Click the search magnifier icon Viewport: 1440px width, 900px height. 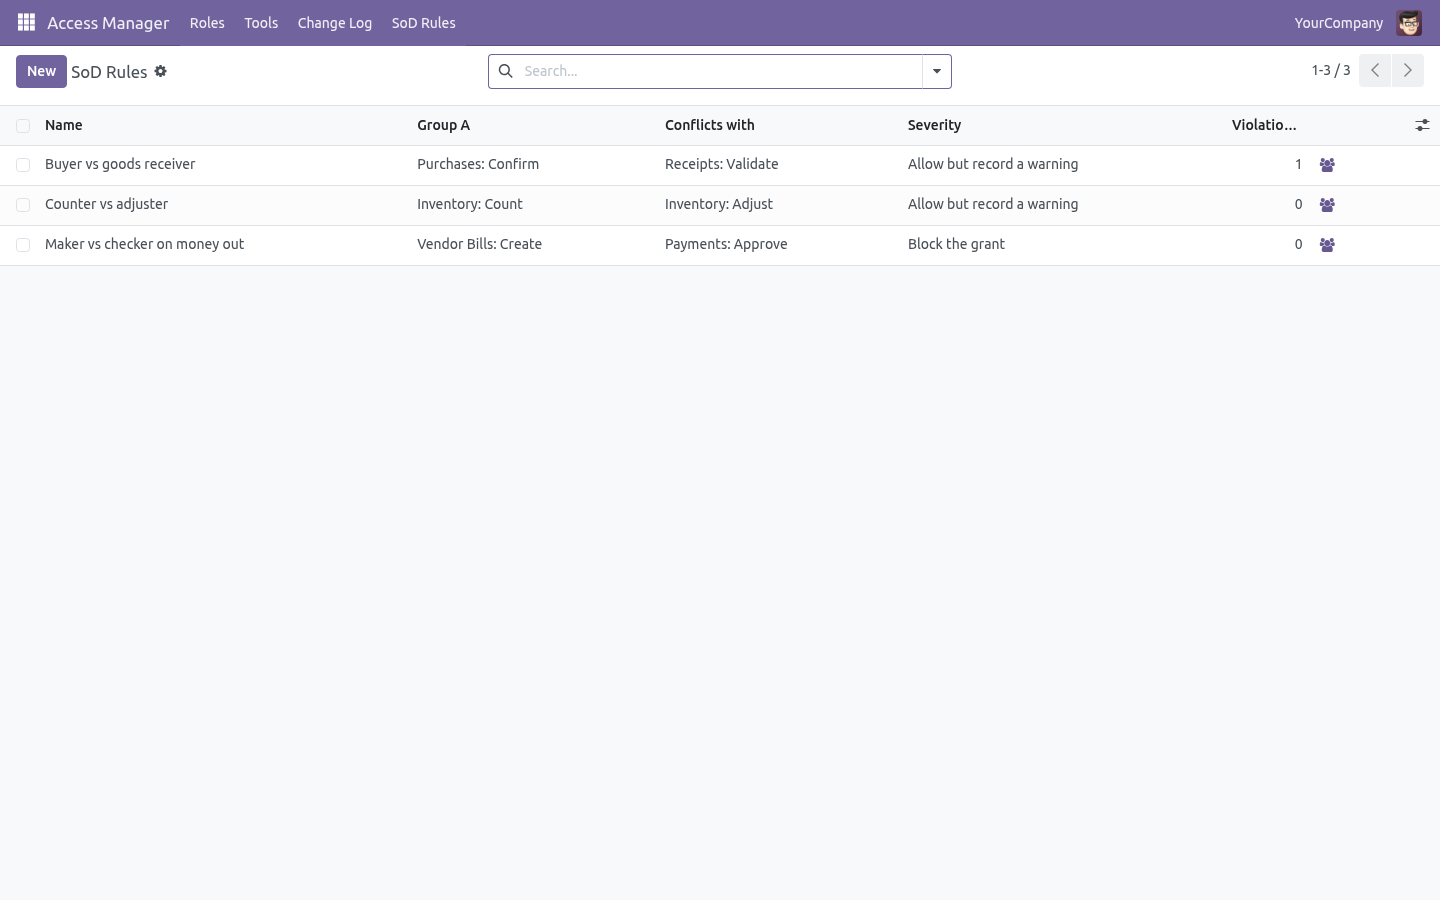tap(505, 71)
